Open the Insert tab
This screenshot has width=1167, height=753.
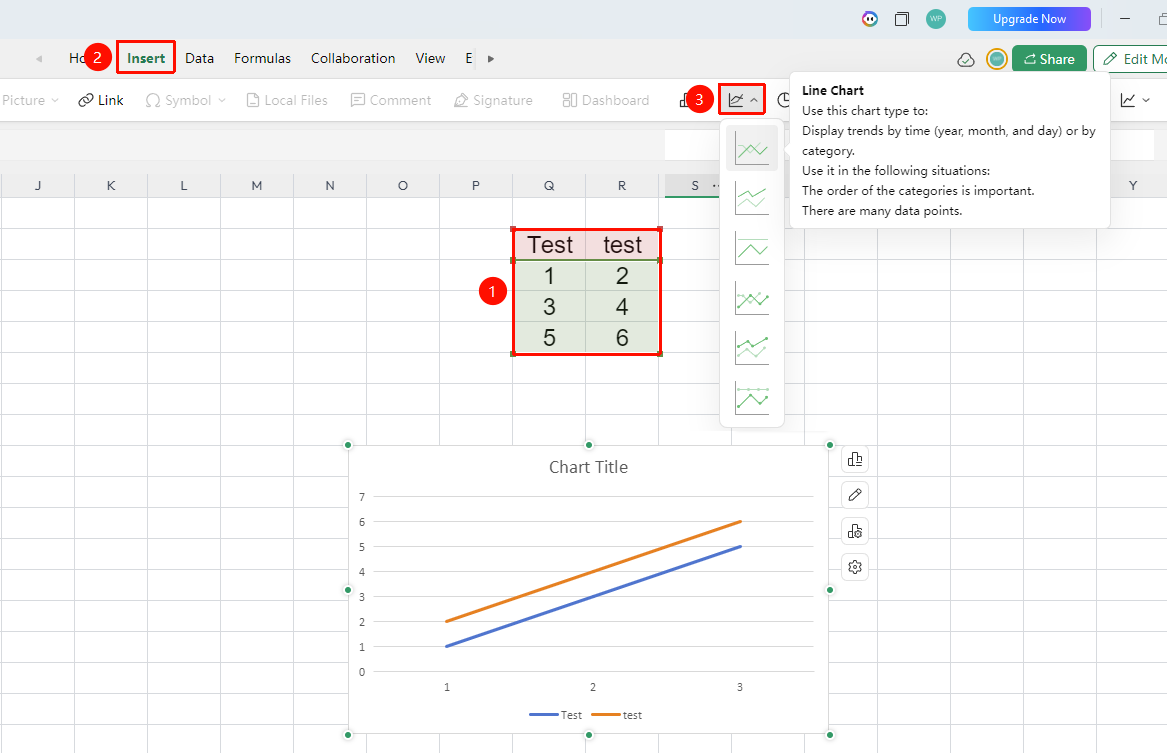click(146, 58)
